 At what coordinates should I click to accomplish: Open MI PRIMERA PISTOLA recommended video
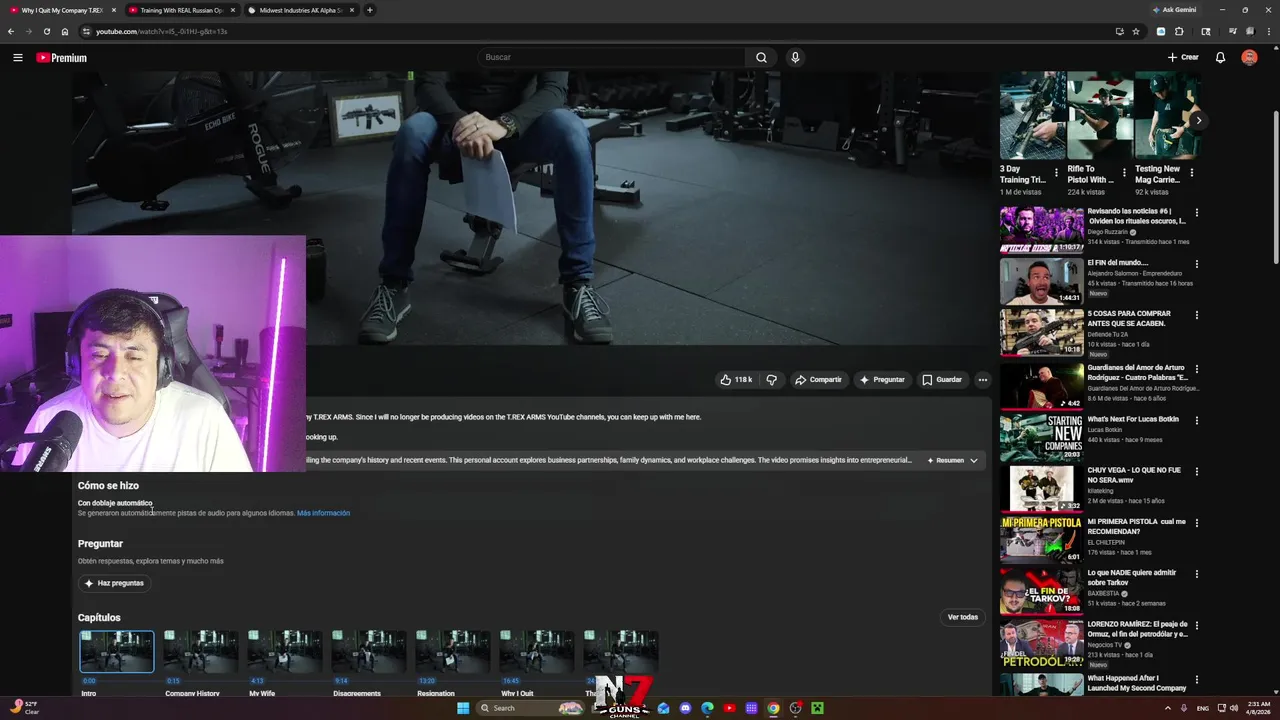[1041, 540]
